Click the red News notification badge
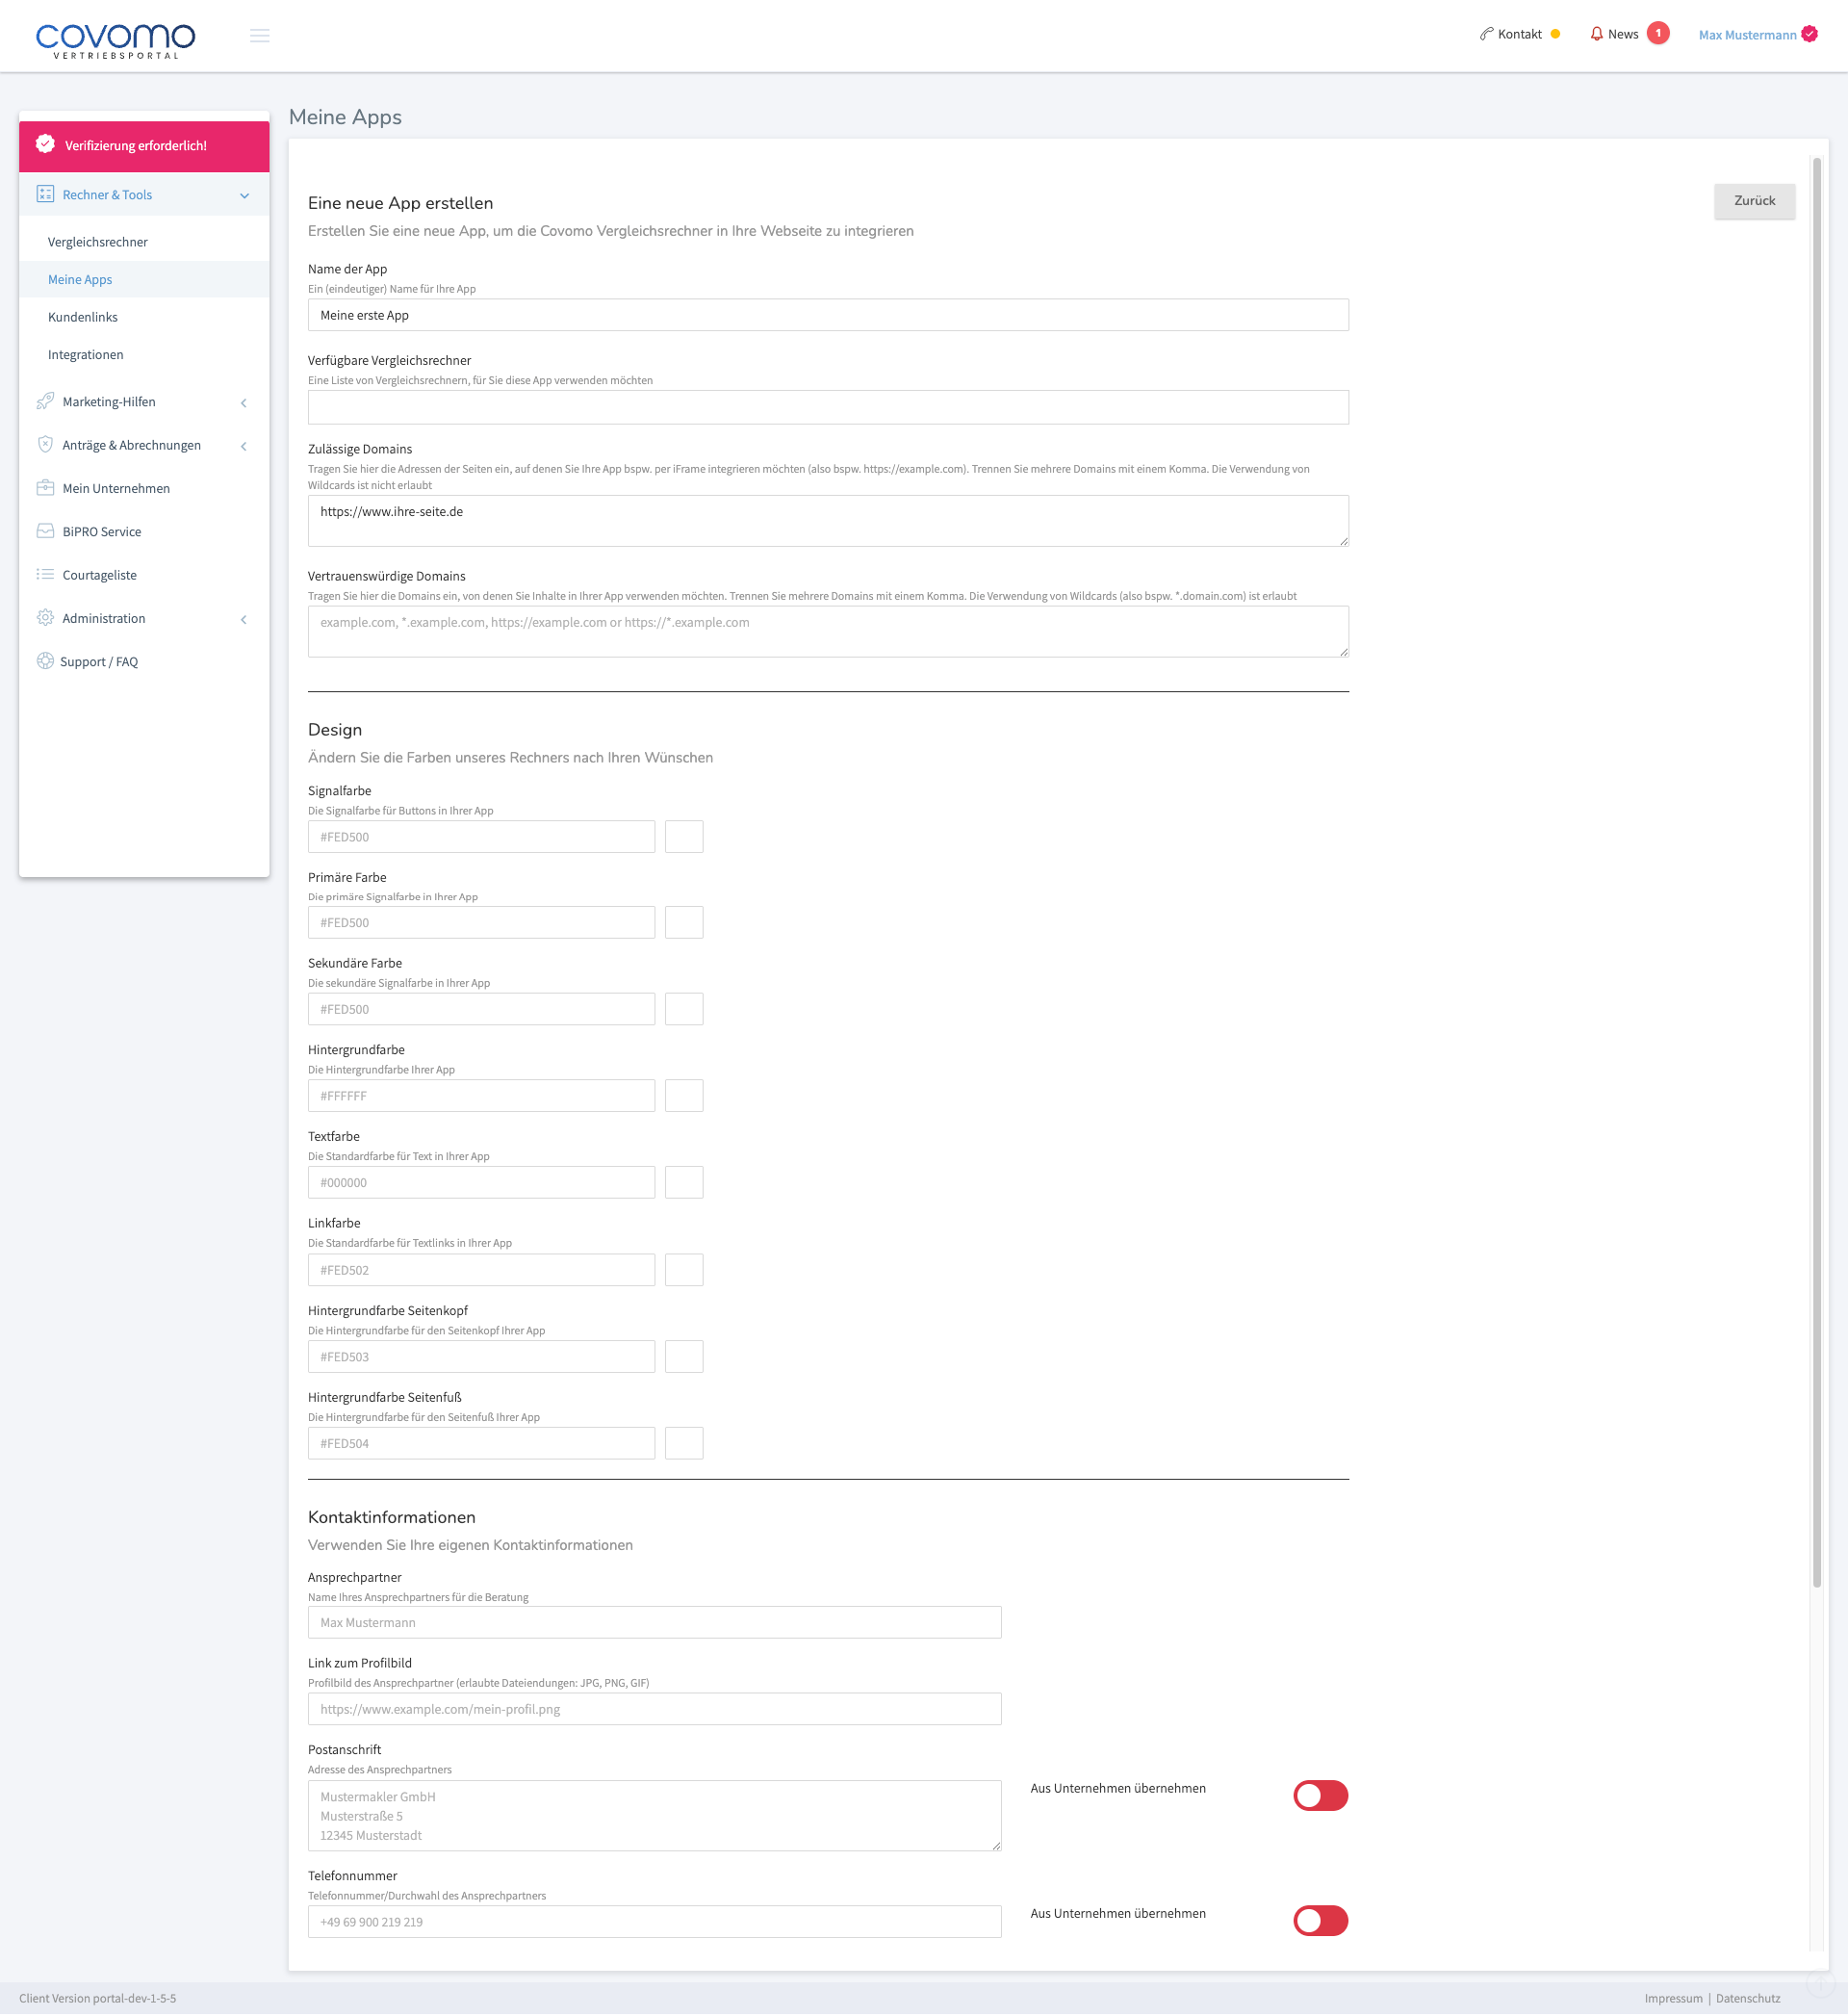Image resolution: width=1848 pixels, height=2016 pixels. point(1658,34)
